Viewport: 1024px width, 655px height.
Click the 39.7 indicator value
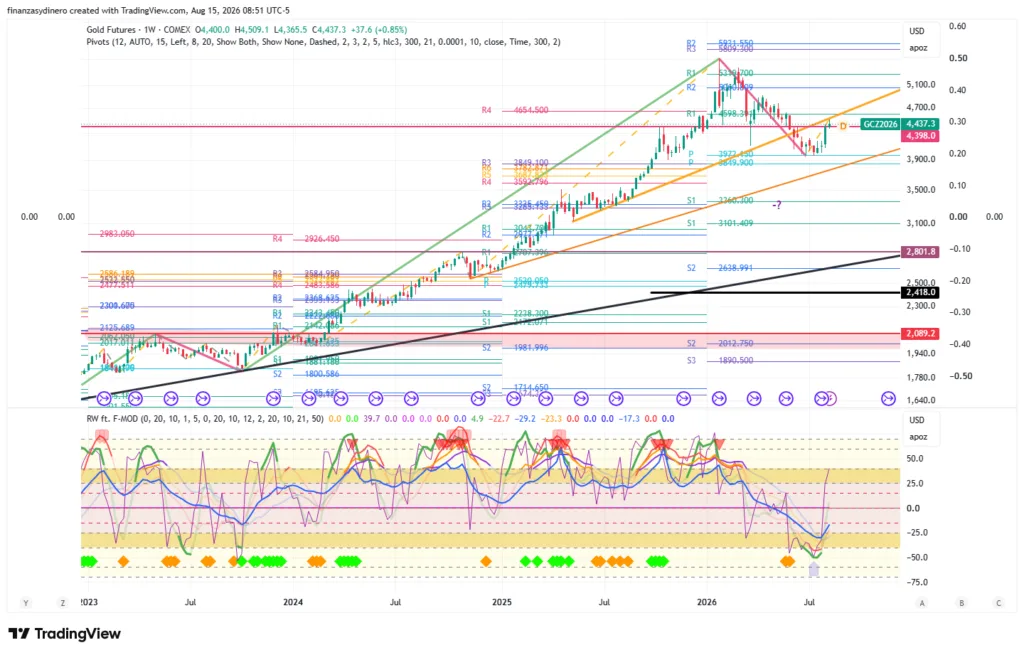tap(370, 419)
